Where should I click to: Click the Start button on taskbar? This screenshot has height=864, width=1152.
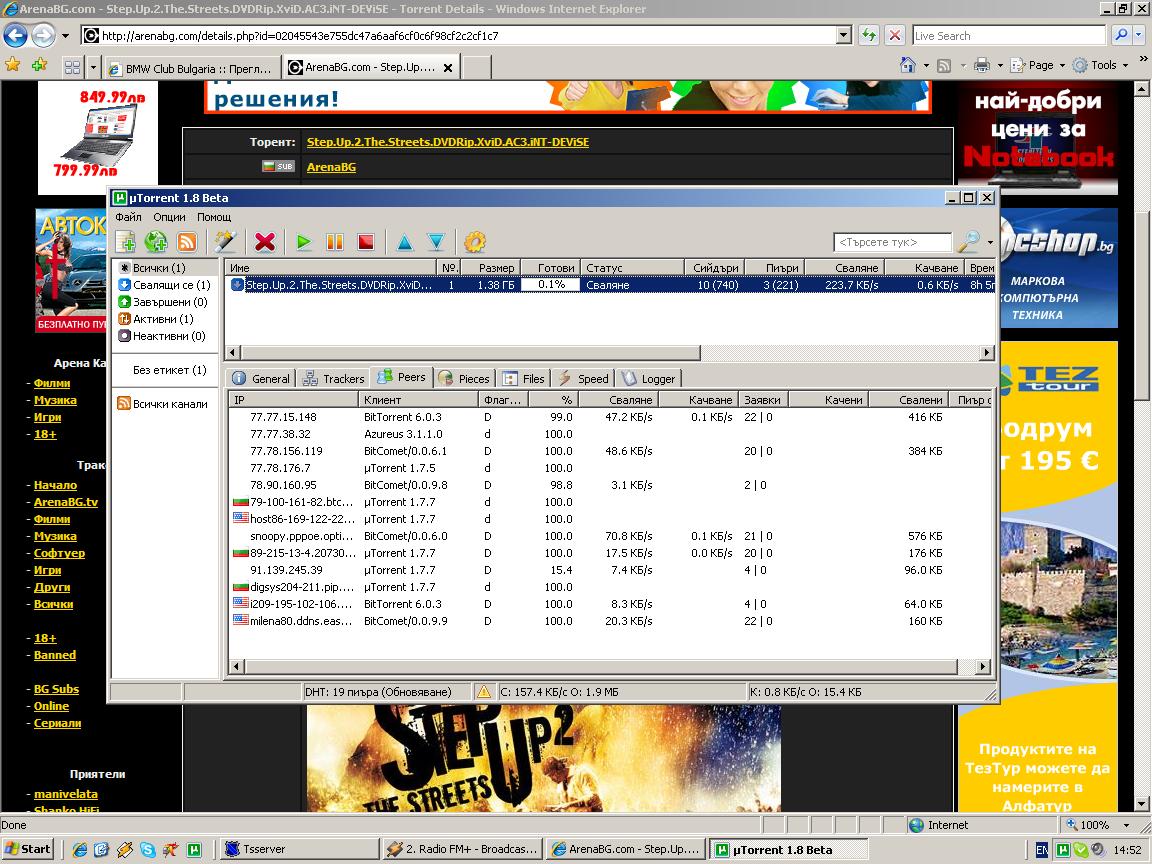28,849
